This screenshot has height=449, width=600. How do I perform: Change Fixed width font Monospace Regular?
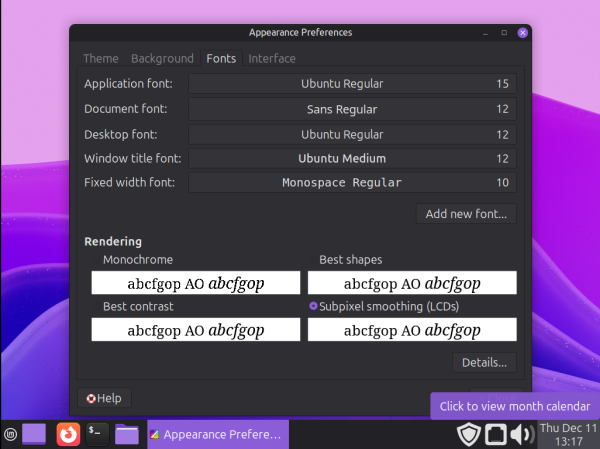pos(352,183)
